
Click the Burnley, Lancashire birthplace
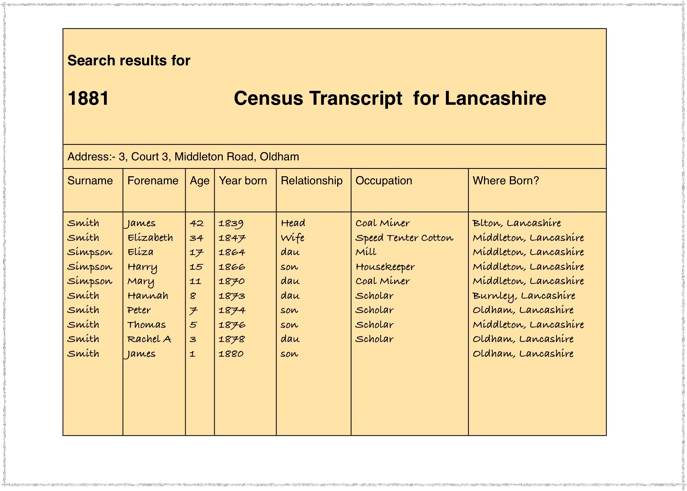pyautogui.click(x=524, y=296)
